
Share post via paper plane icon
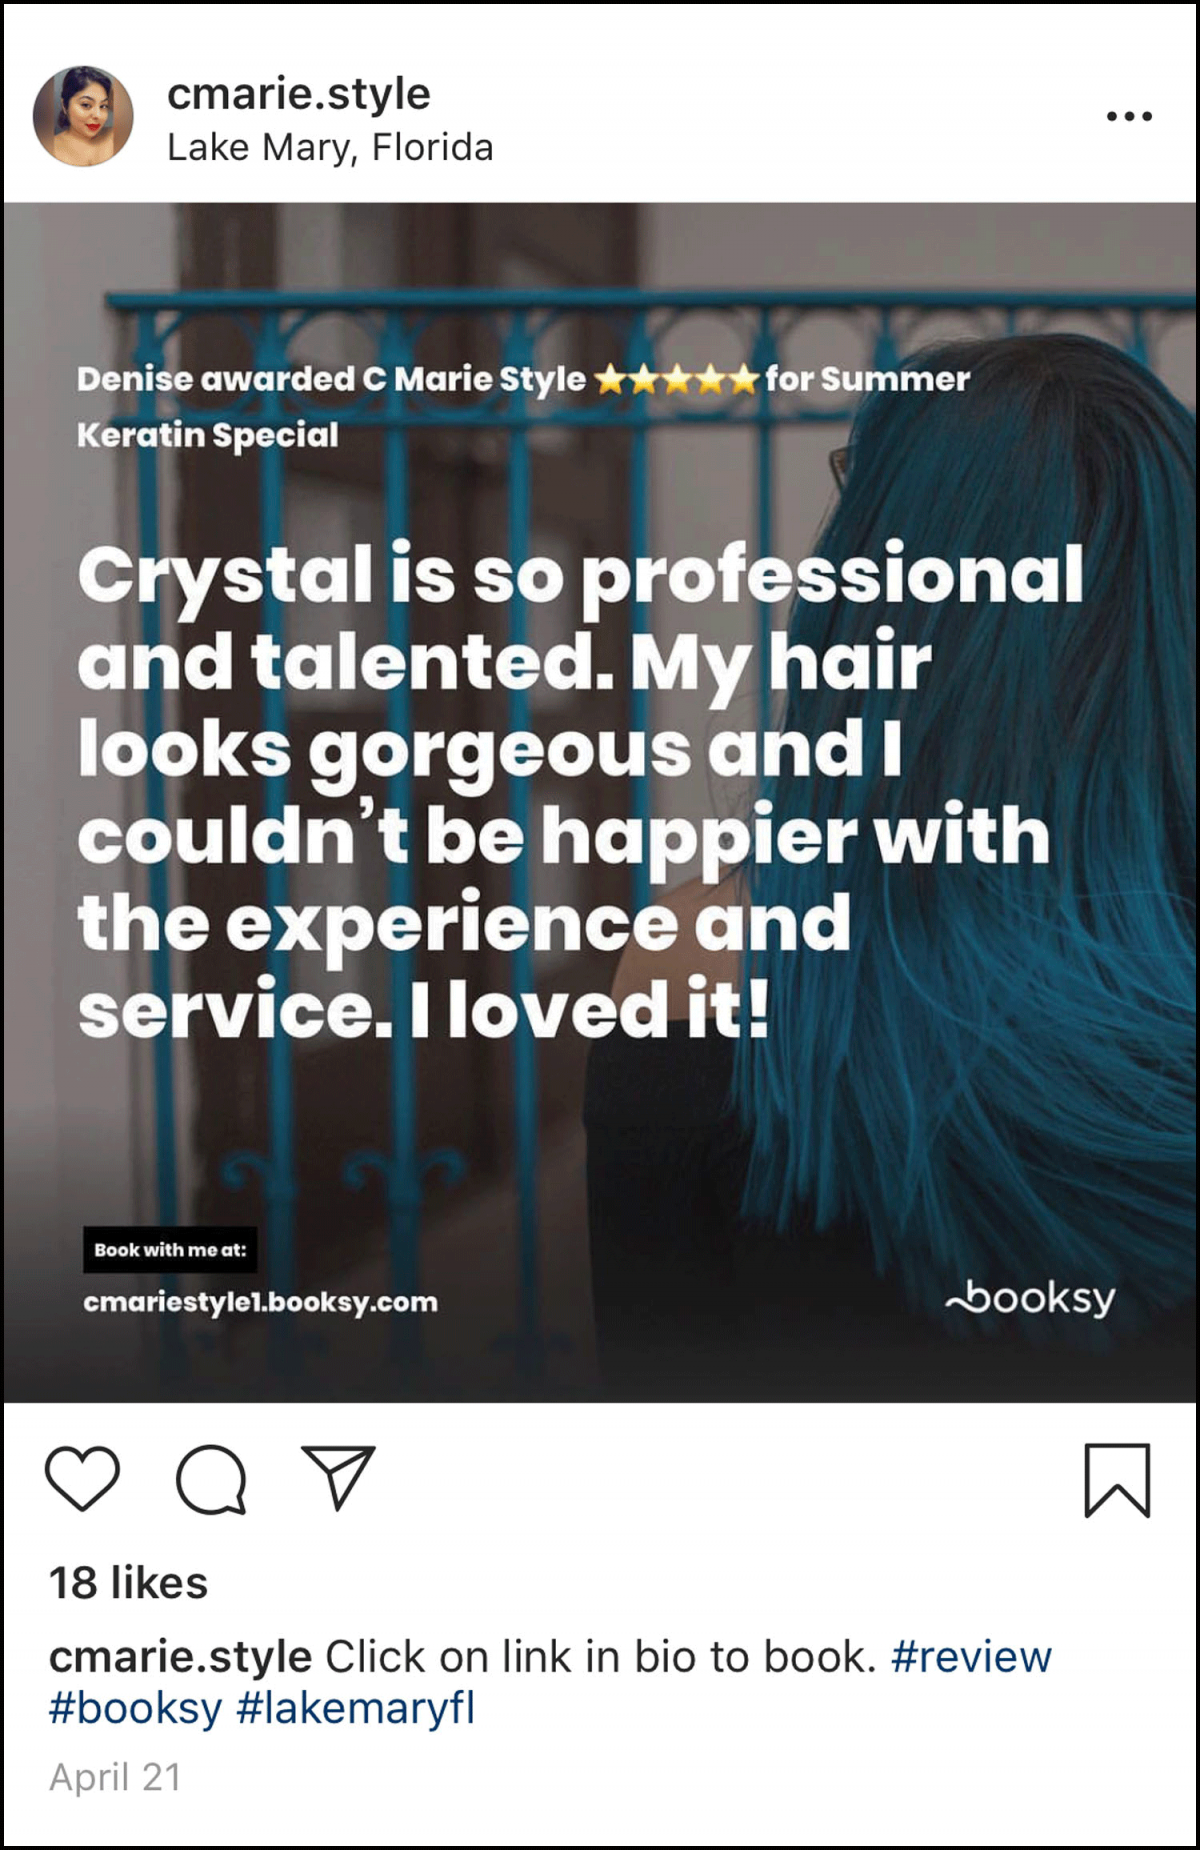(x=338, y=1476)
